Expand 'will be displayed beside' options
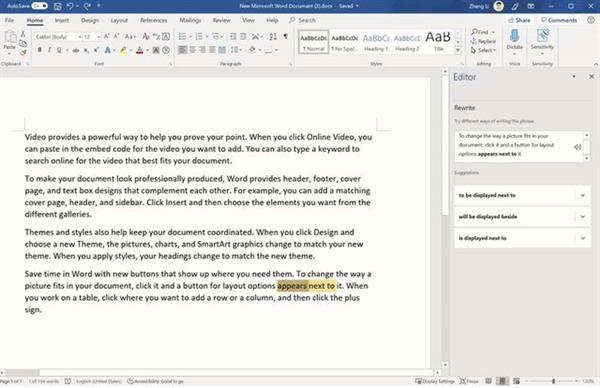This screenshot has width=600, height=388. [583, 217]
